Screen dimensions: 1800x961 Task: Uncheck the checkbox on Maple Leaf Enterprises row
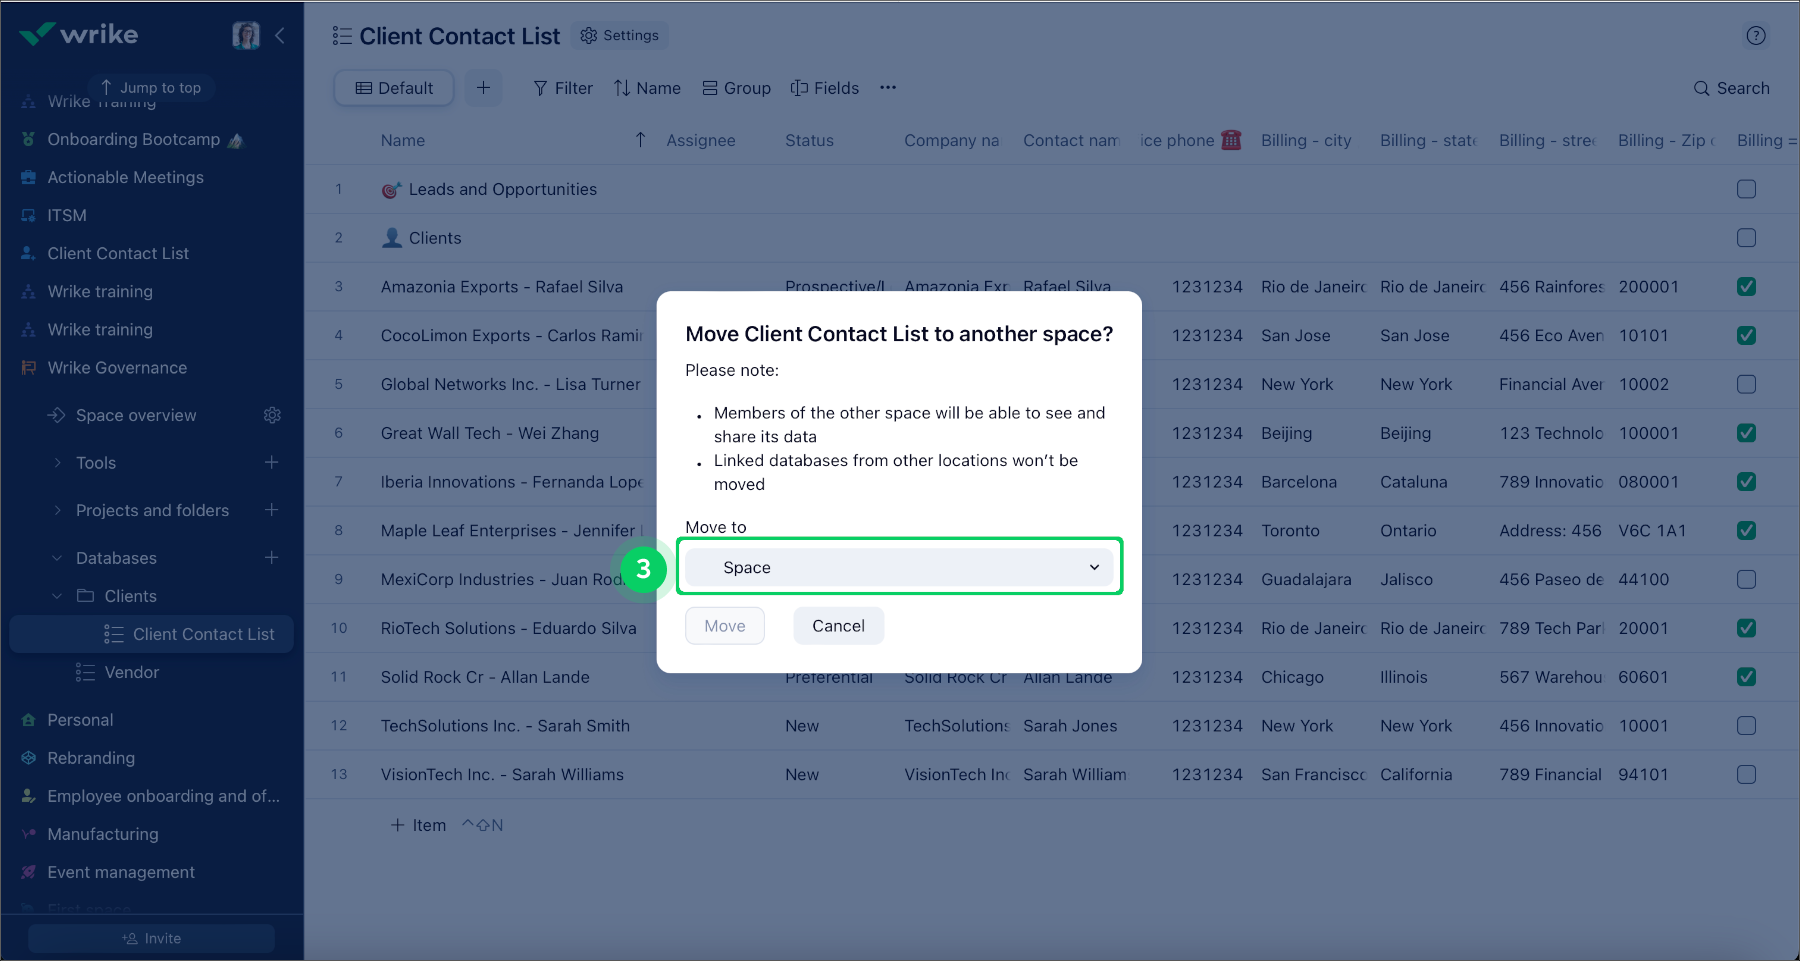coord(1747,530)
